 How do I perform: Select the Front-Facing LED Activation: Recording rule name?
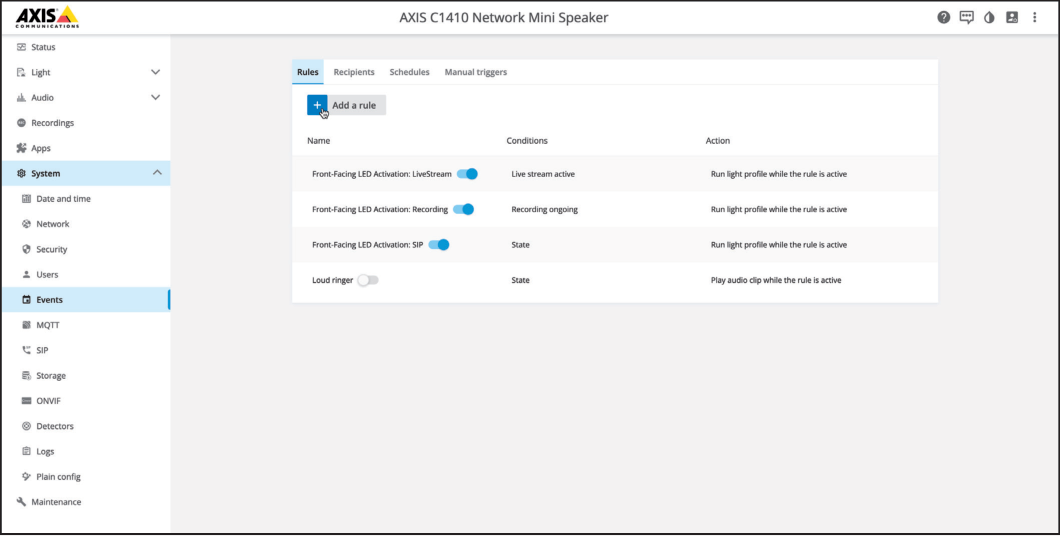(380, 210)
